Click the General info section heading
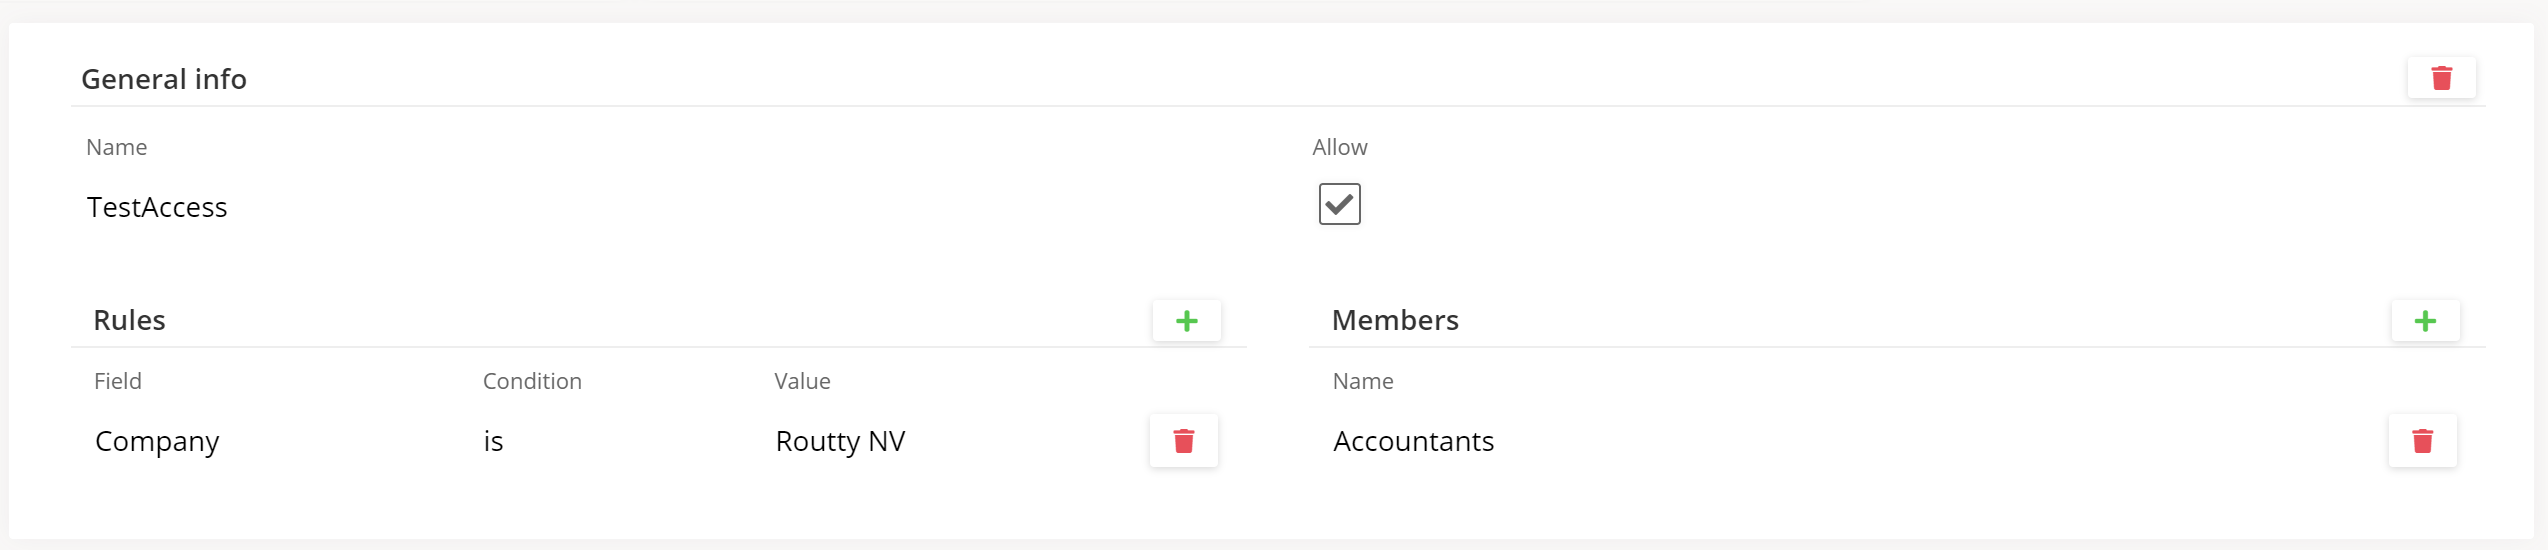This screenshot has width=2548, height=550. click(164, 79)
